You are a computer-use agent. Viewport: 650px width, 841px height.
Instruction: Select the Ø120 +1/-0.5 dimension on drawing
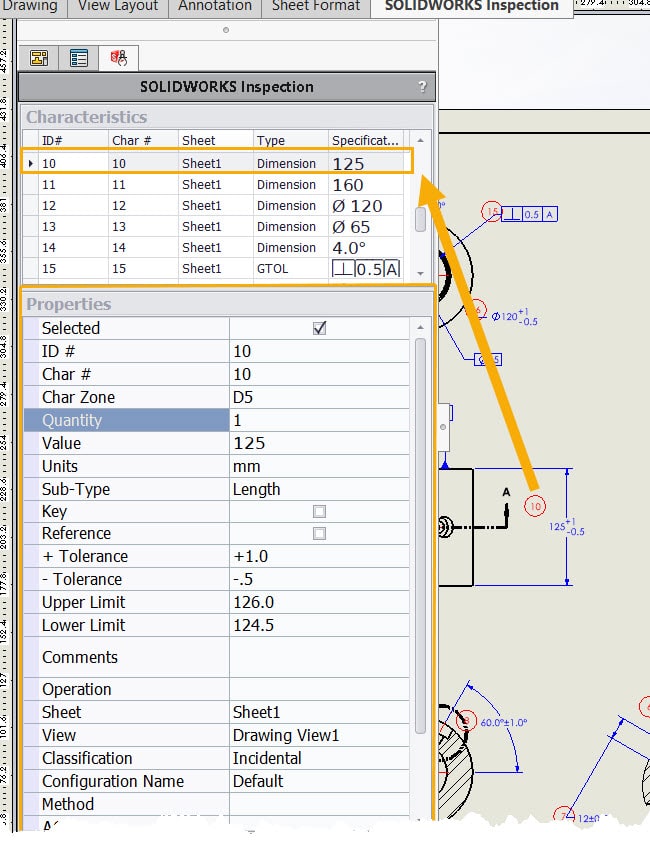[514, 316]
